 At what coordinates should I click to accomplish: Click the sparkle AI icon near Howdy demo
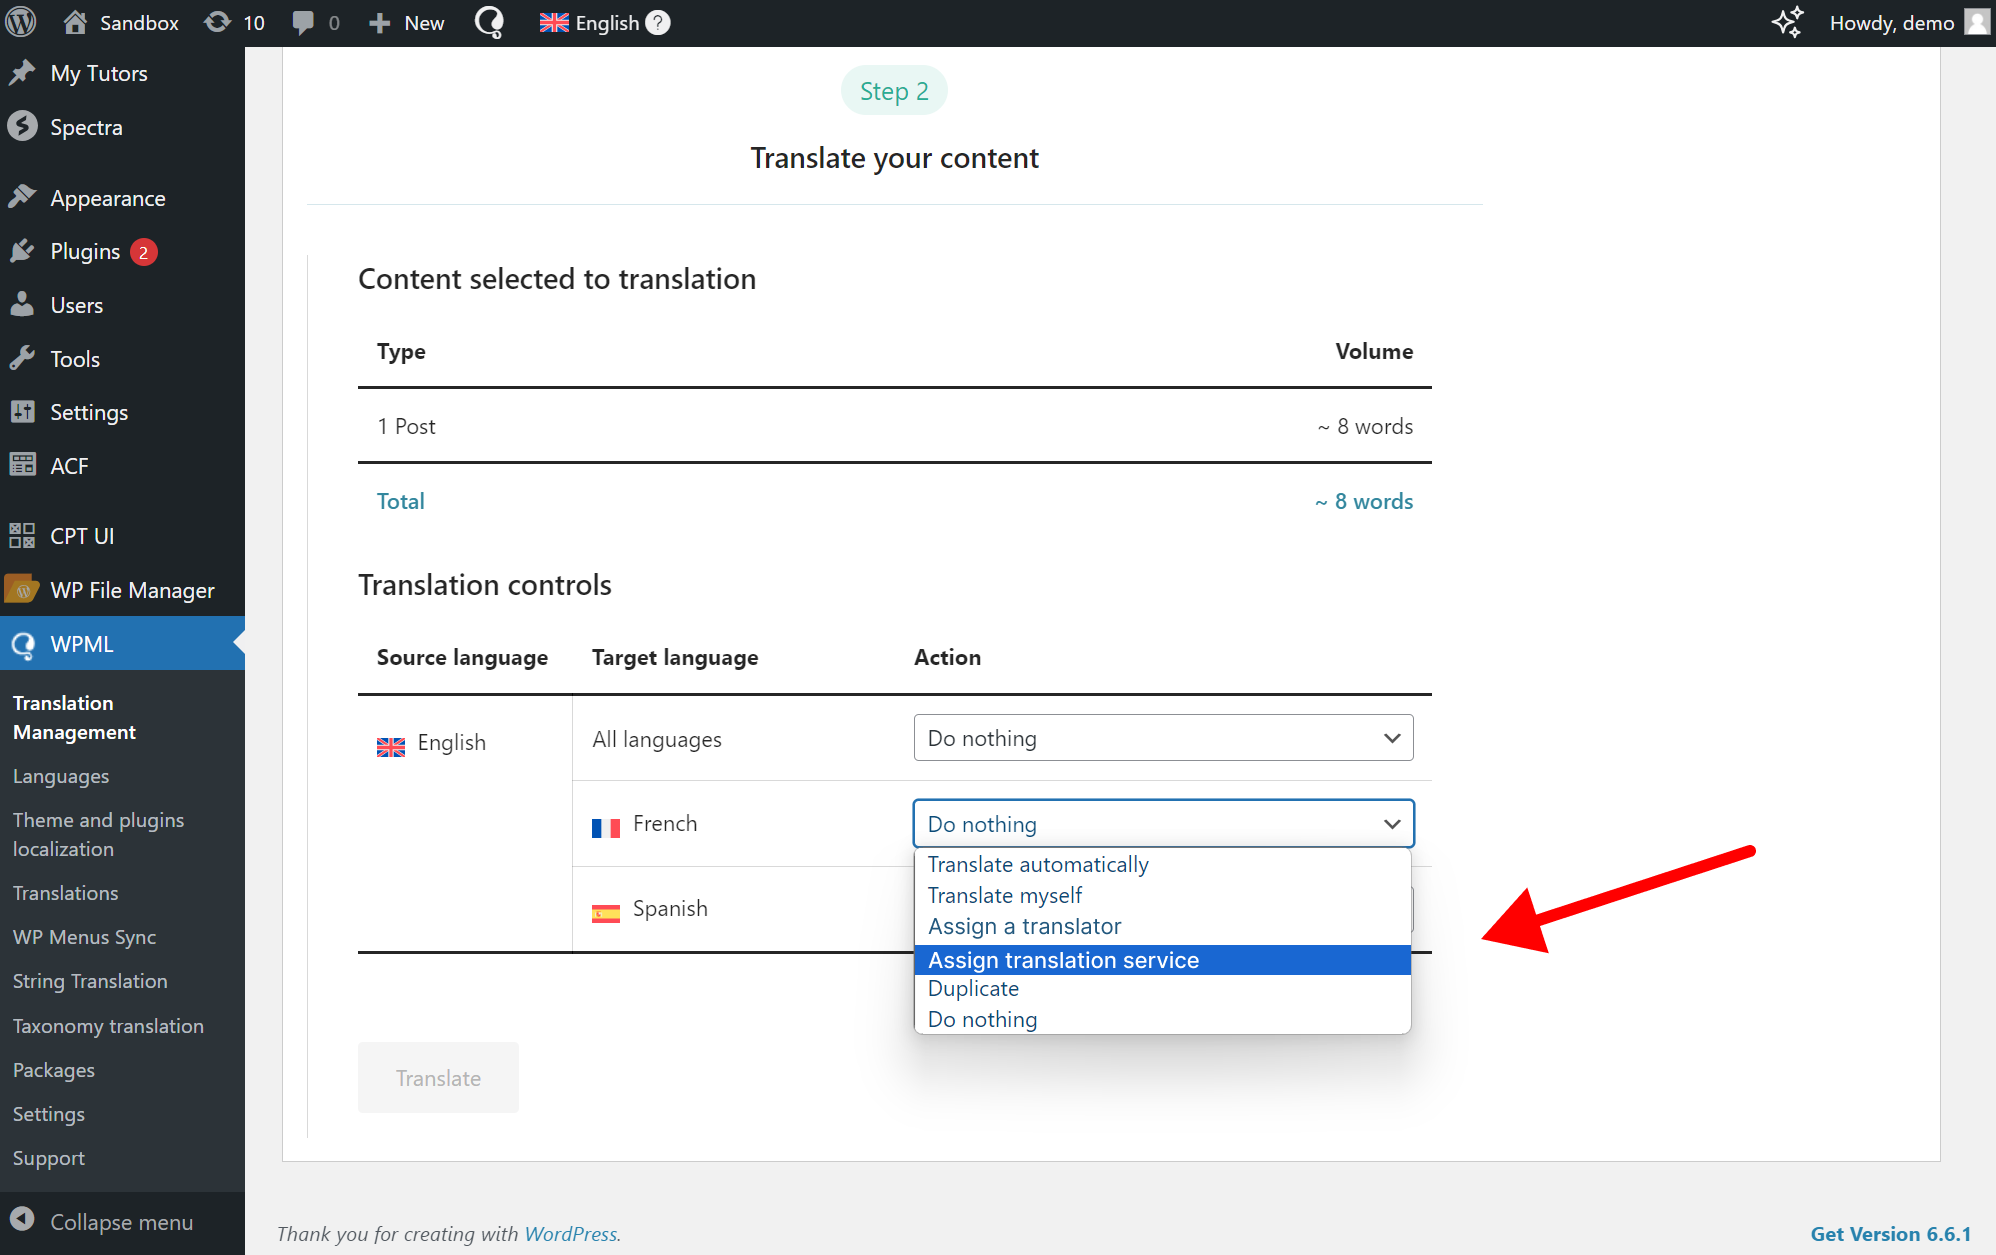tap(1788, 22)
